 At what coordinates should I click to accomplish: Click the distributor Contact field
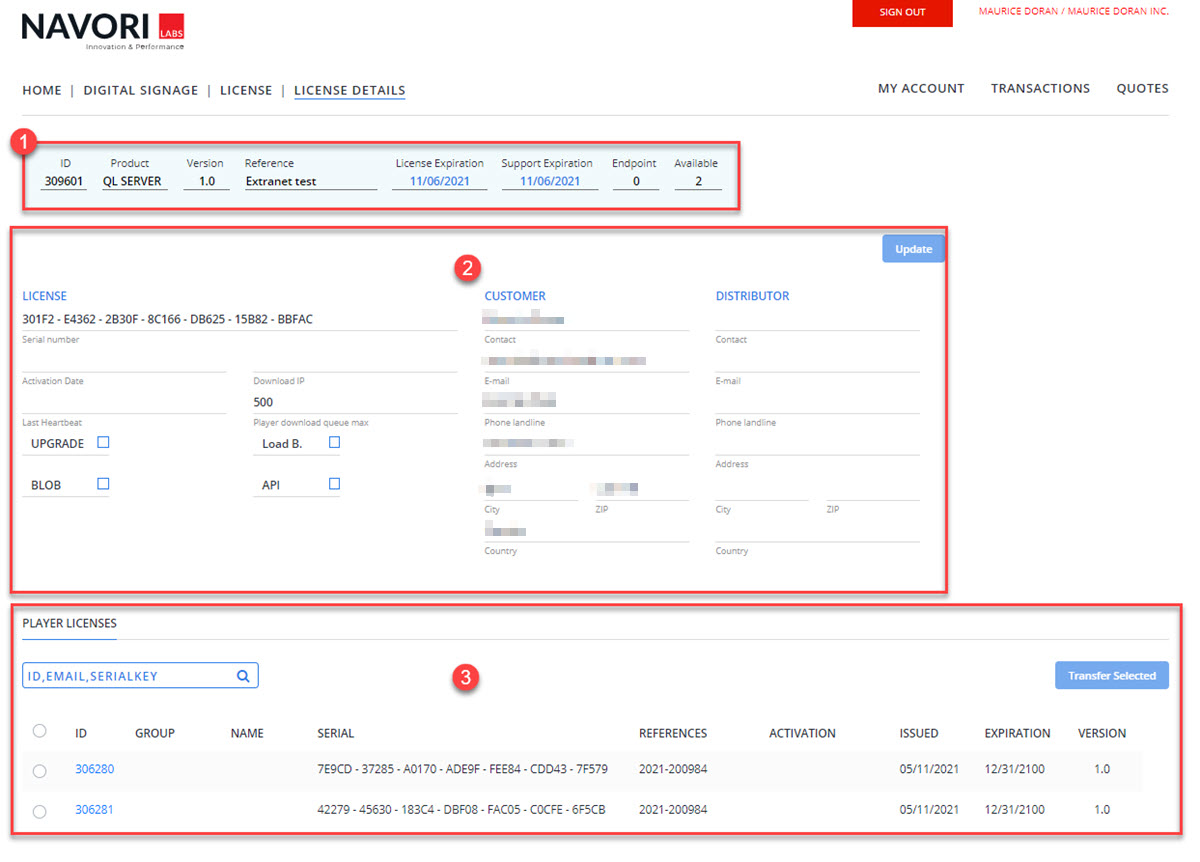click(x=817, y=320)
